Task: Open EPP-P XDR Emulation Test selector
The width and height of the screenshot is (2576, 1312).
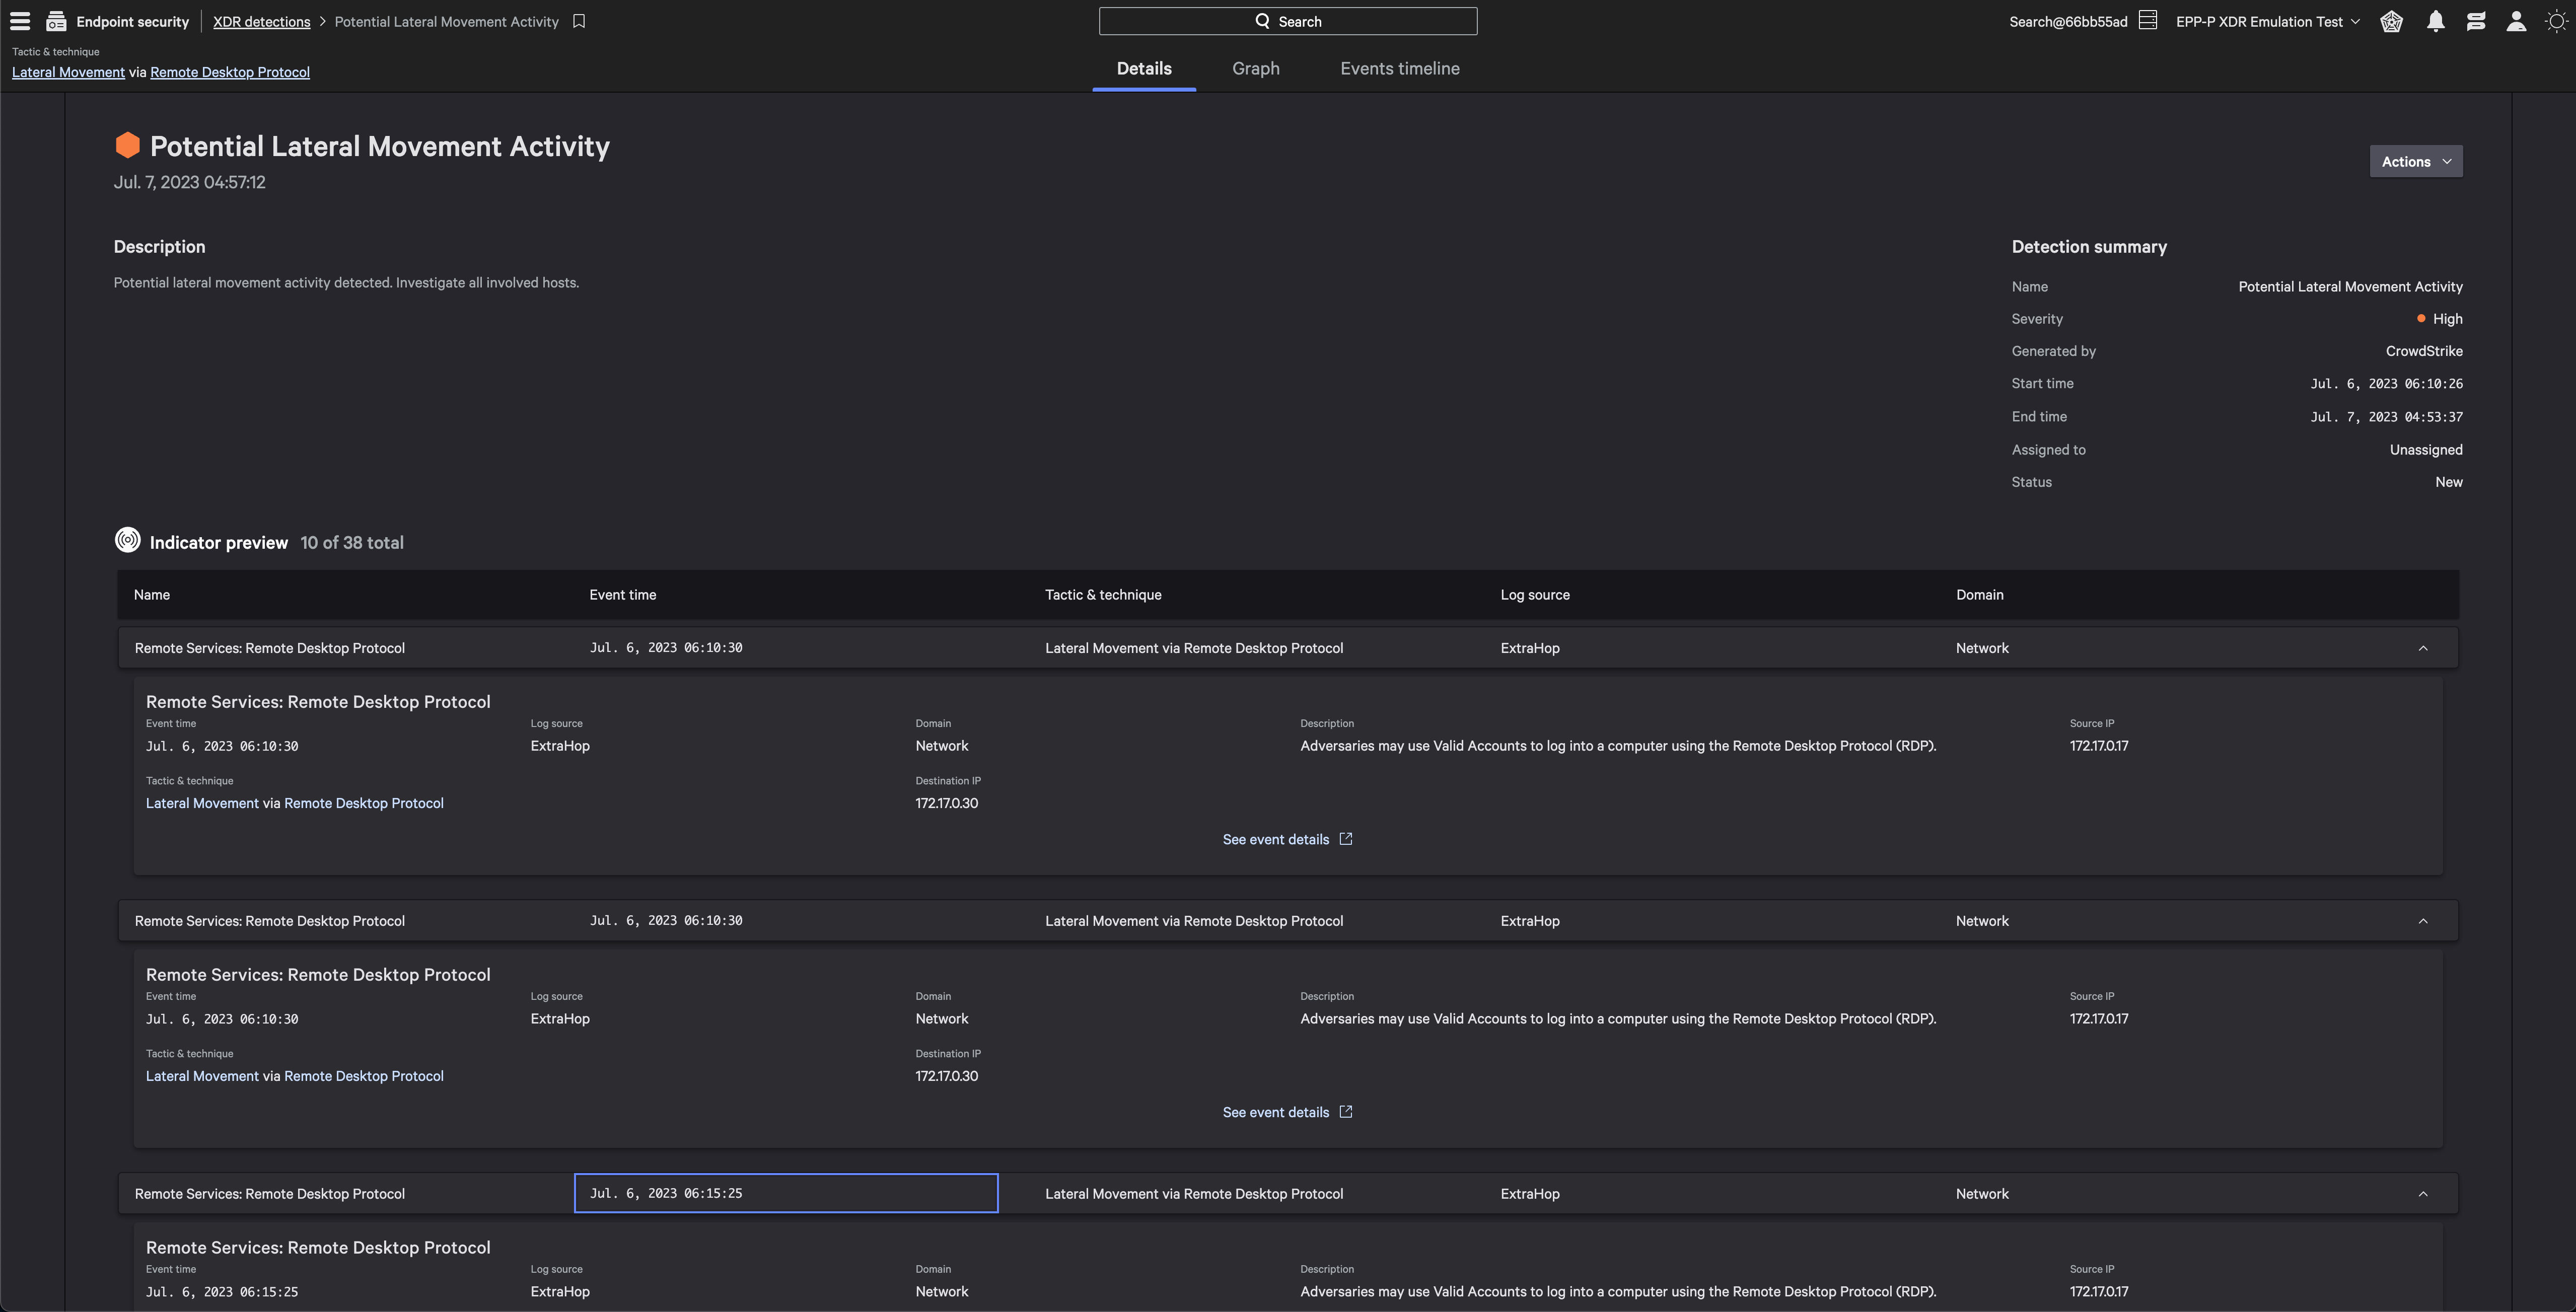Action: (2267, 21)
